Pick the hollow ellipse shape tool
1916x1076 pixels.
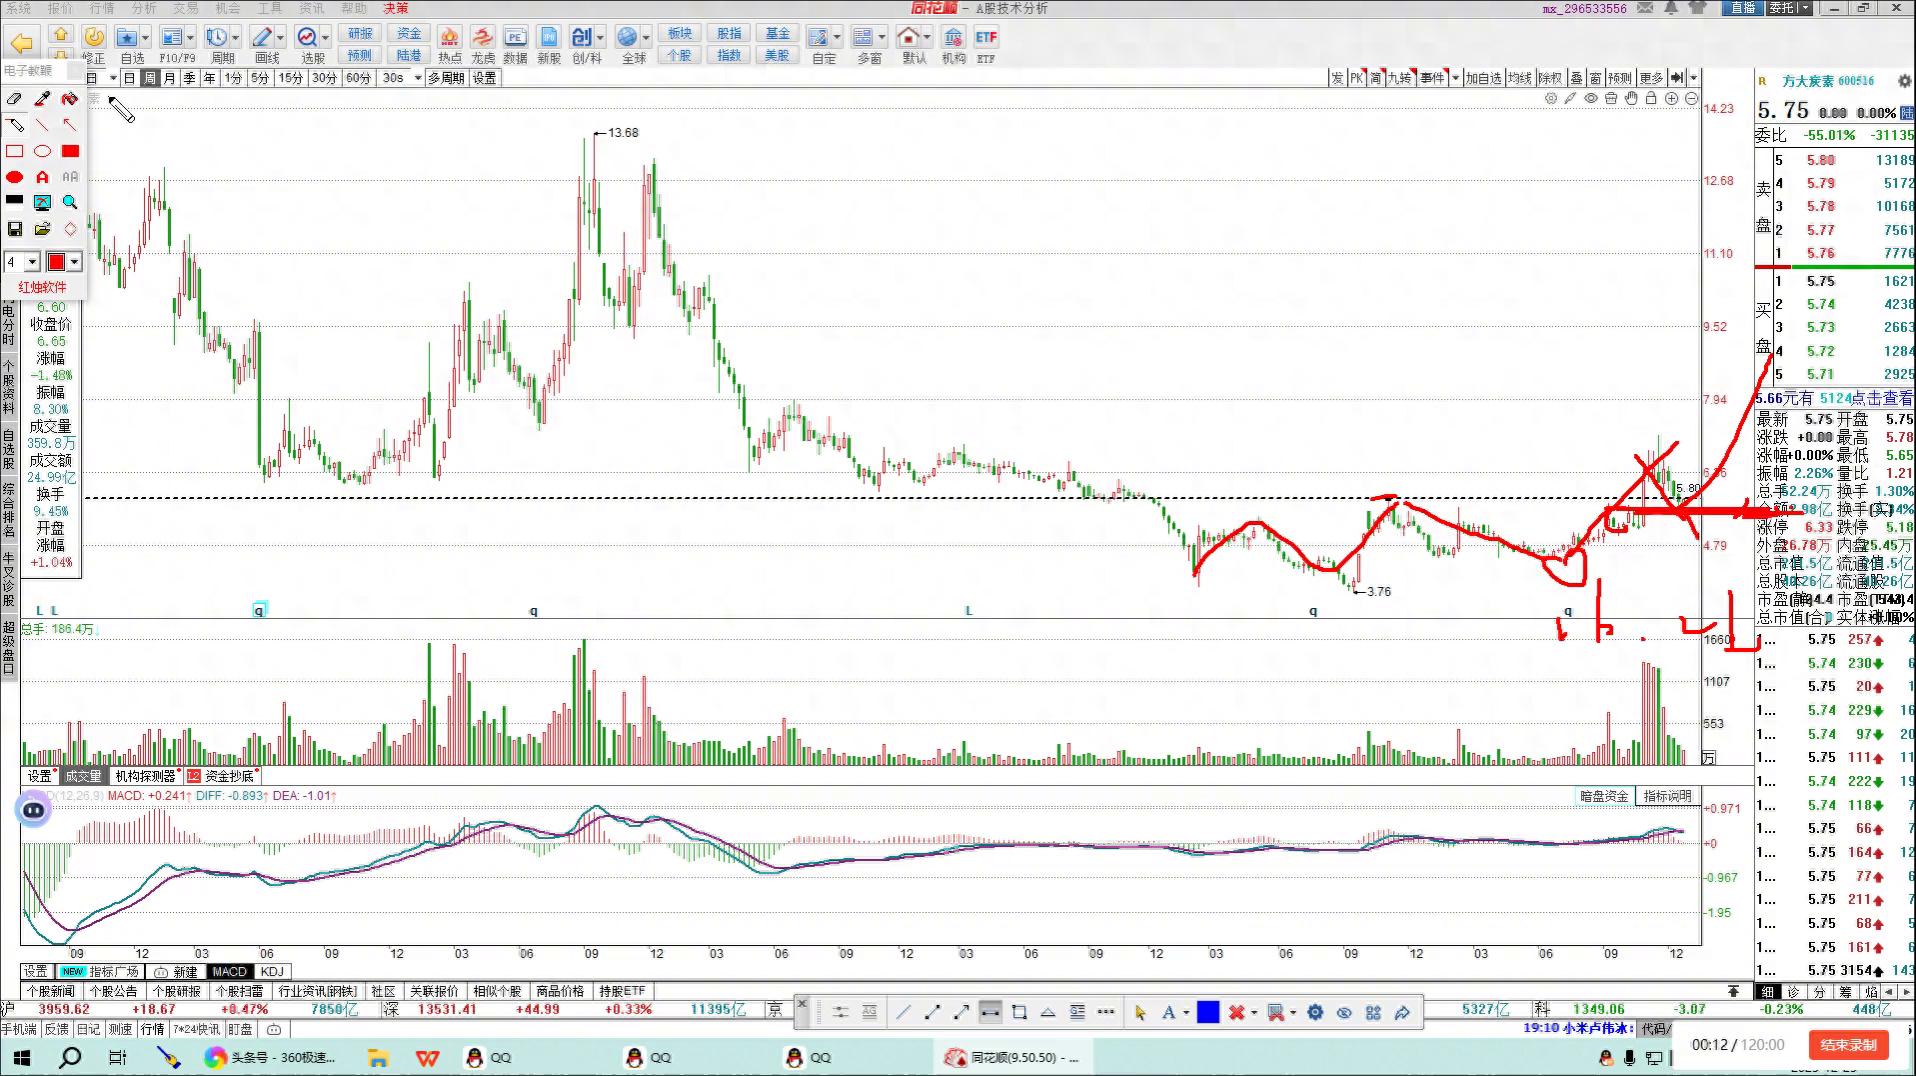(x=42, y=151)
